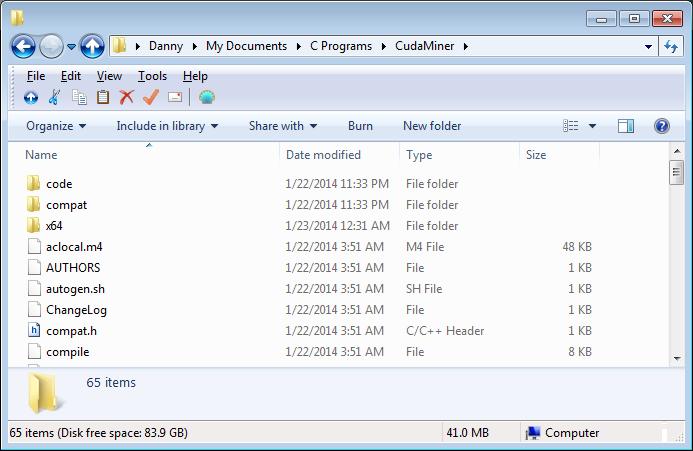Click Computer icon in status bar
The width and height of the screenshot is (693, 451).
[533, 433]
